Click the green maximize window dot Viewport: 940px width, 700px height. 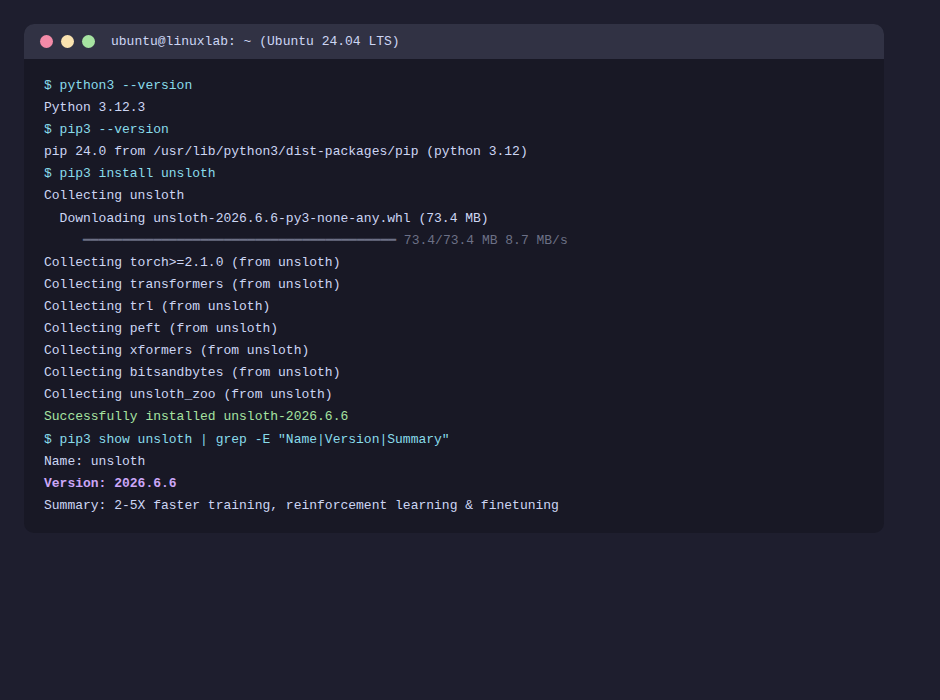pos(88,41)
